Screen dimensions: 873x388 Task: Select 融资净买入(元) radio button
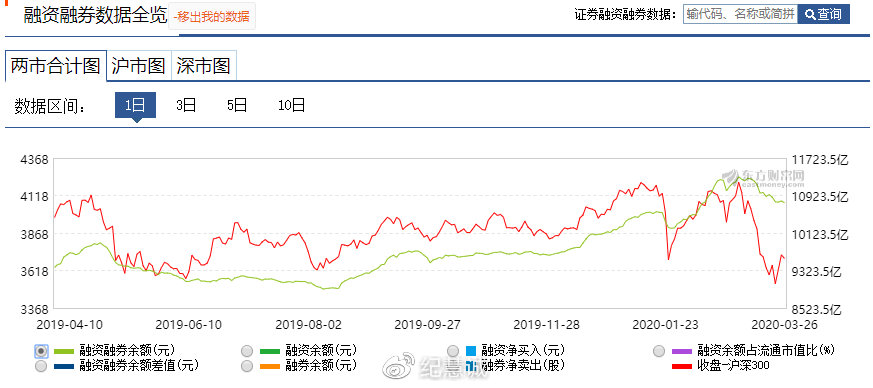[x=453, y=351]
